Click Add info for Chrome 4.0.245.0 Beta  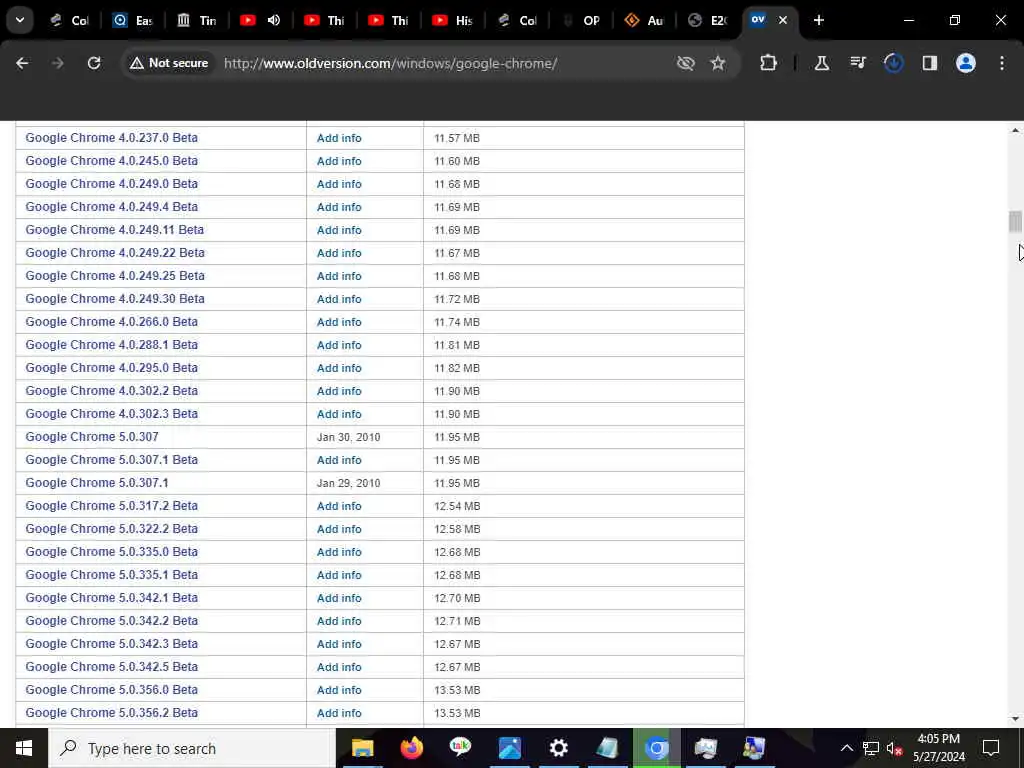(339, 161)
